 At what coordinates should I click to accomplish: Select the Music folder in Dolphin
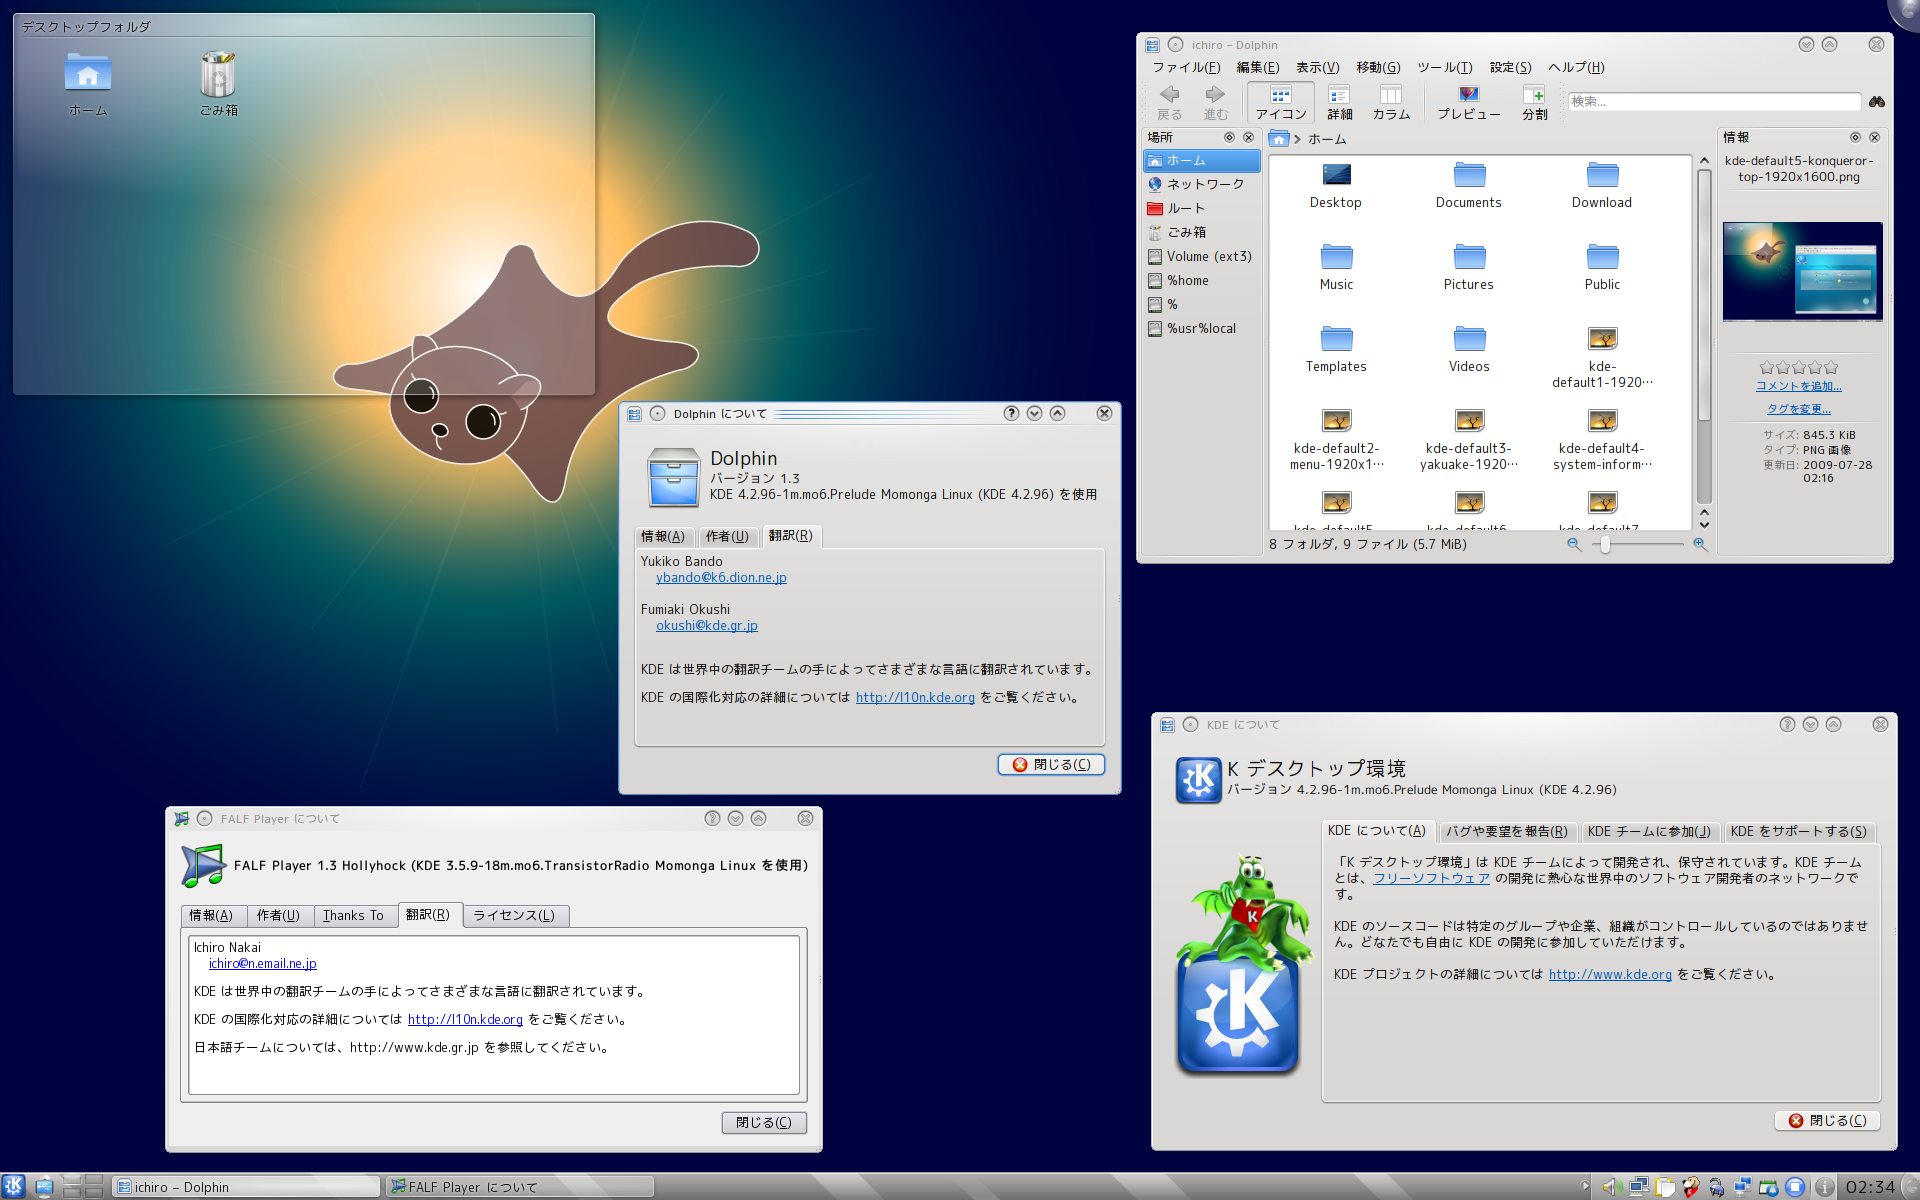(x=1336, y=267)
